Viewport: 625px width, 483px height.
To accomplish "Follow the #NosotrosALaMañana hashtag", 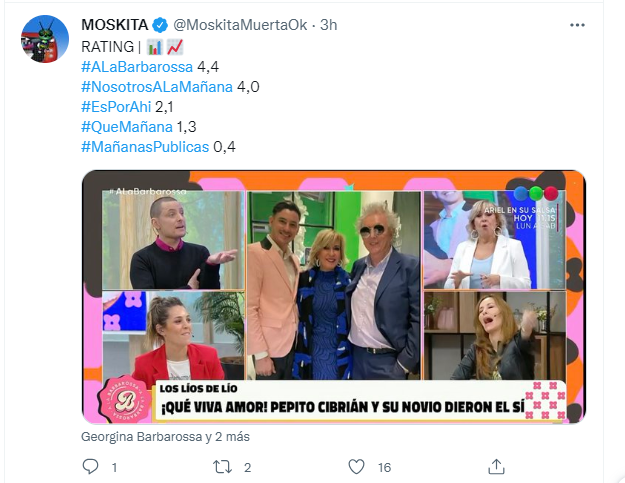I will (x=157, y=87).
